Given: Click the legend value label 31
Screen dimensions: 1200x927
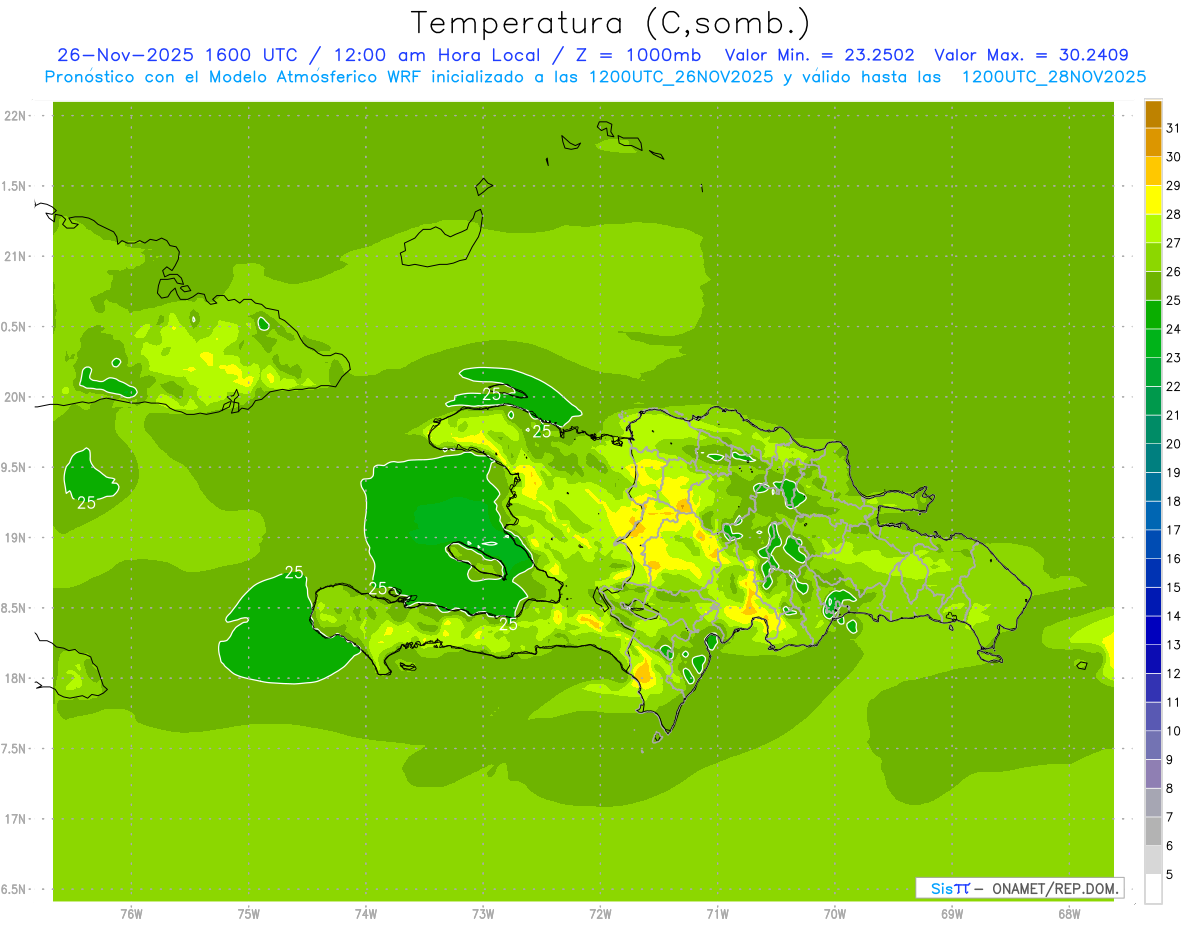Looking at the screenshot, I should pos(1173,128).
